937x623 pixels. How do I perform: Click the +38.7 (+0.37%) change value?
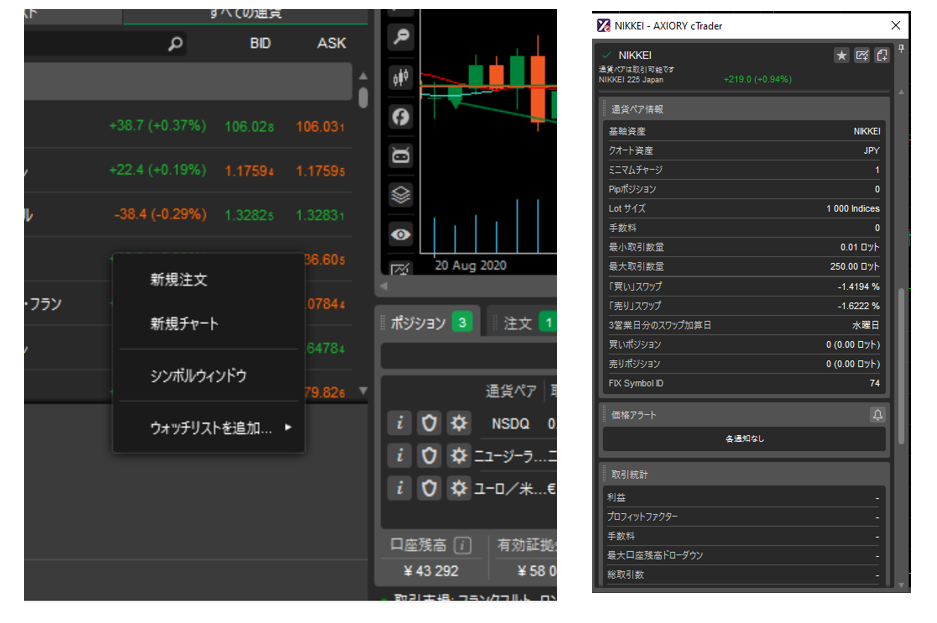[x=157, y=125]
